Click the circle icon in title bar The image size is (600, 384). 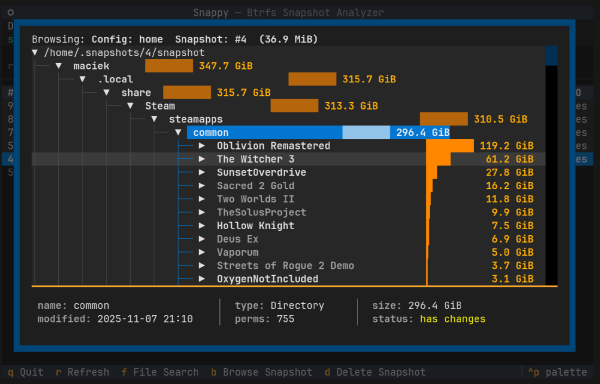(11, 12)
